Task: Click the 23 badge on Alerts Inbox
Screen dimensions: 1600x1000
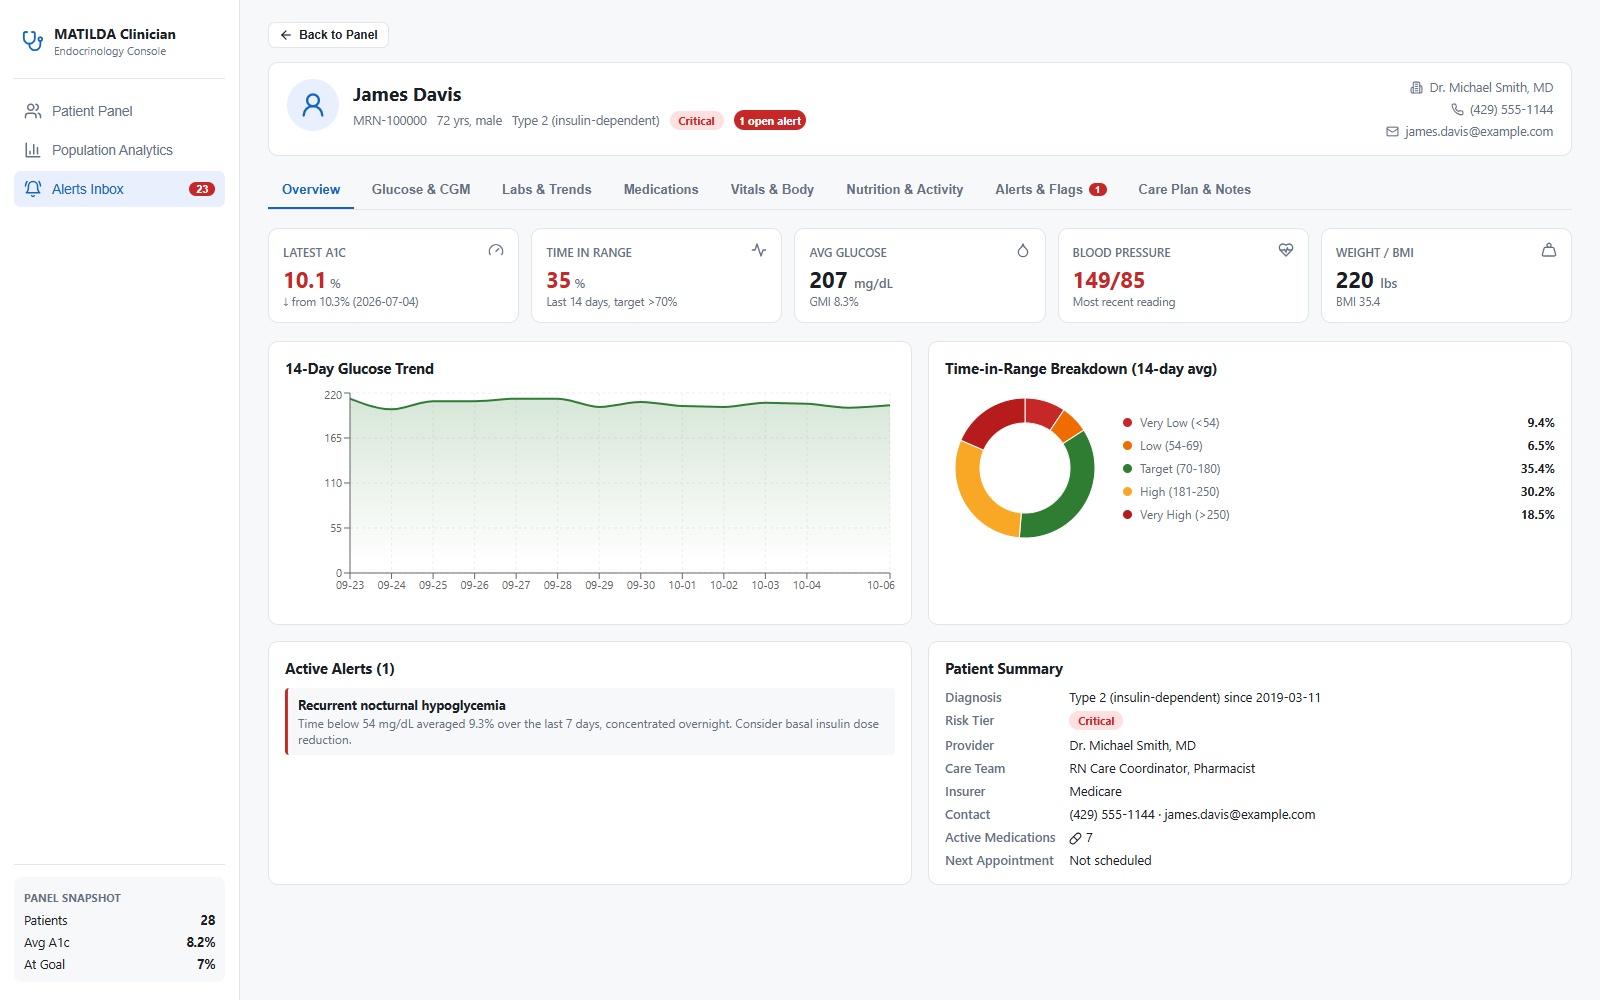Action: click(x=202, y=189)
